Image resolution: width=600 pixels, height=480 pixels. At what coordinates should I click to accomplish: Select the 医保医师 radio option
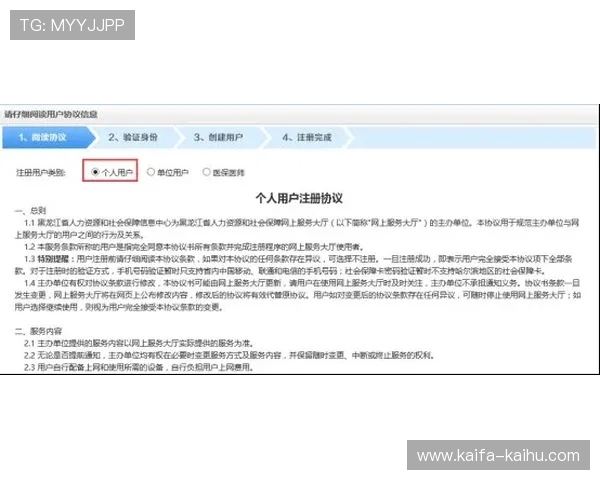pos(207,172)
